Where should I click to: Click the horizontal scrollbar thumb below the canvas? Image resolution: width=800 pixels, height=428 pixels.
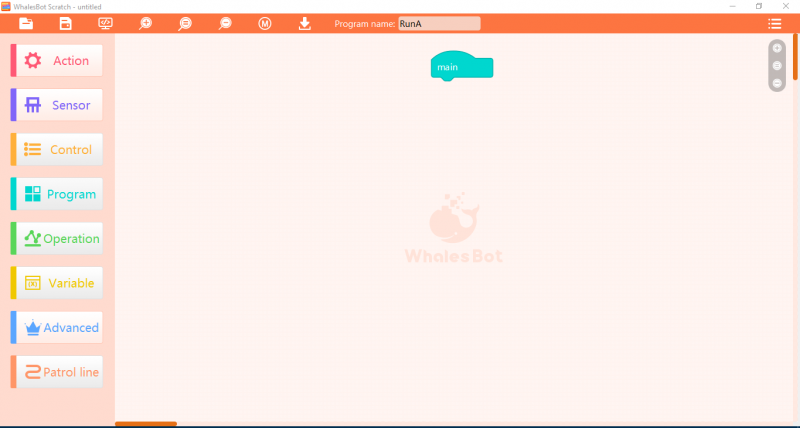coord(146,424)
